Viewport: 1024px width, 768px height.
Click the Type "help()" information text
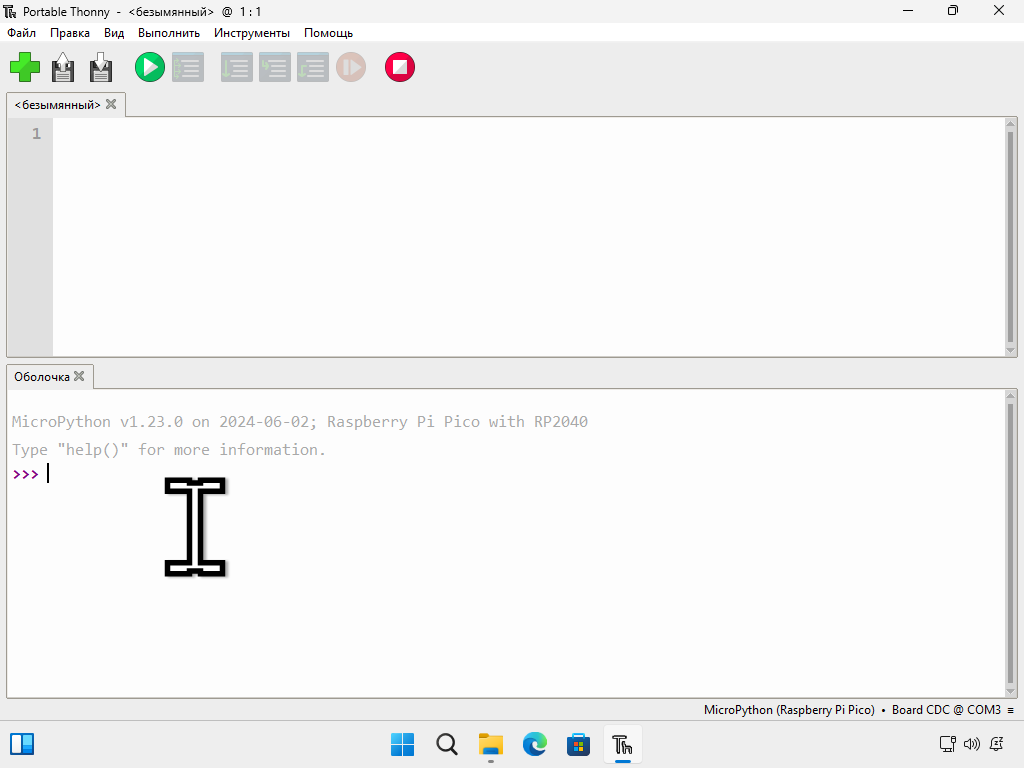168,450
